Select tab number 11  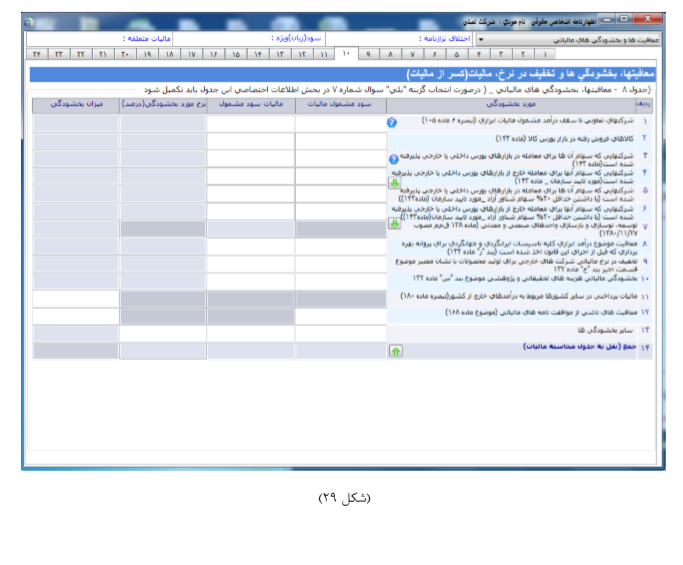[323, 54]
